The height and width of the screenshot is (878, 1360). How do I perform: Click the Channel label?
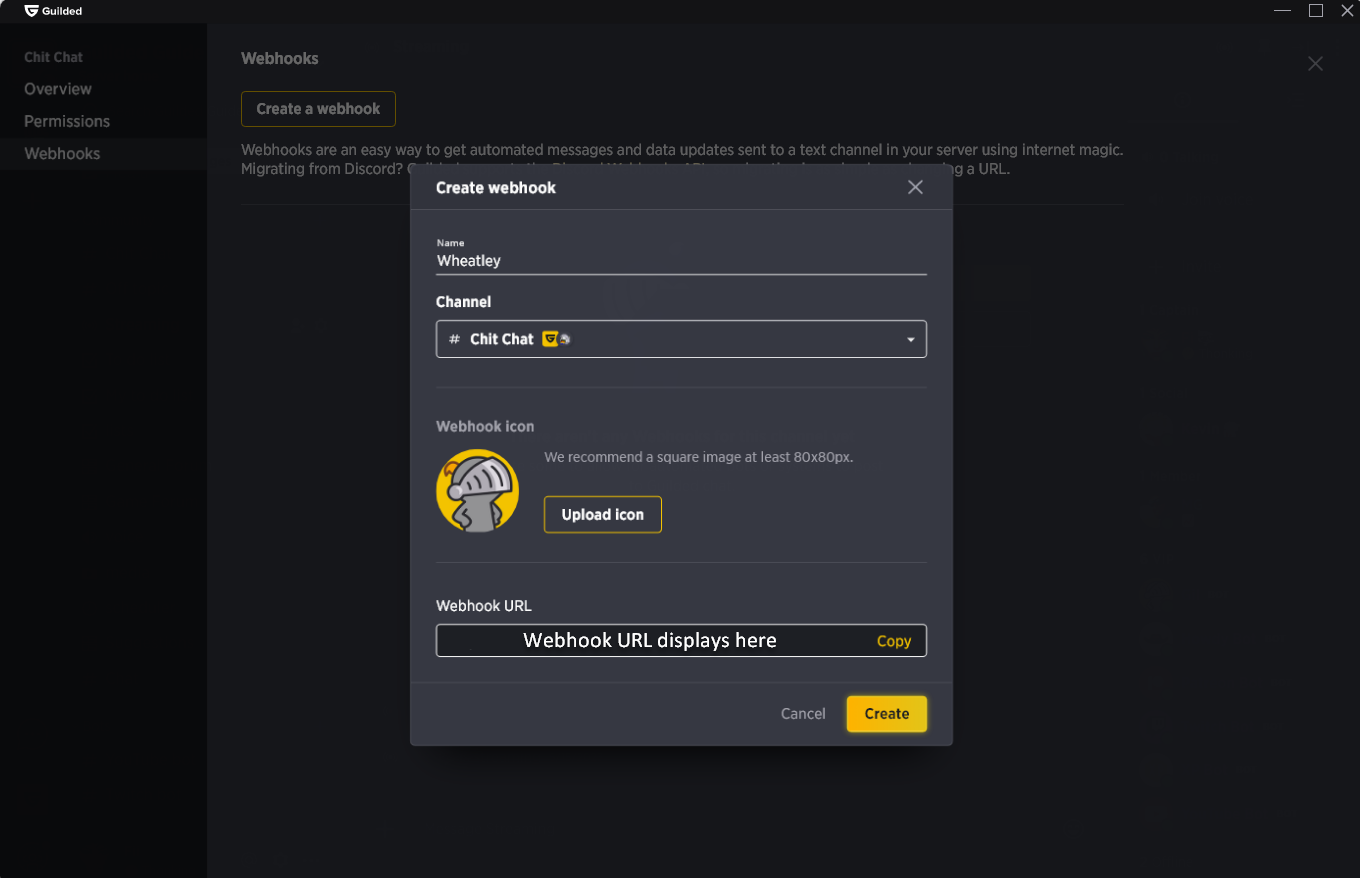point(463,301)
